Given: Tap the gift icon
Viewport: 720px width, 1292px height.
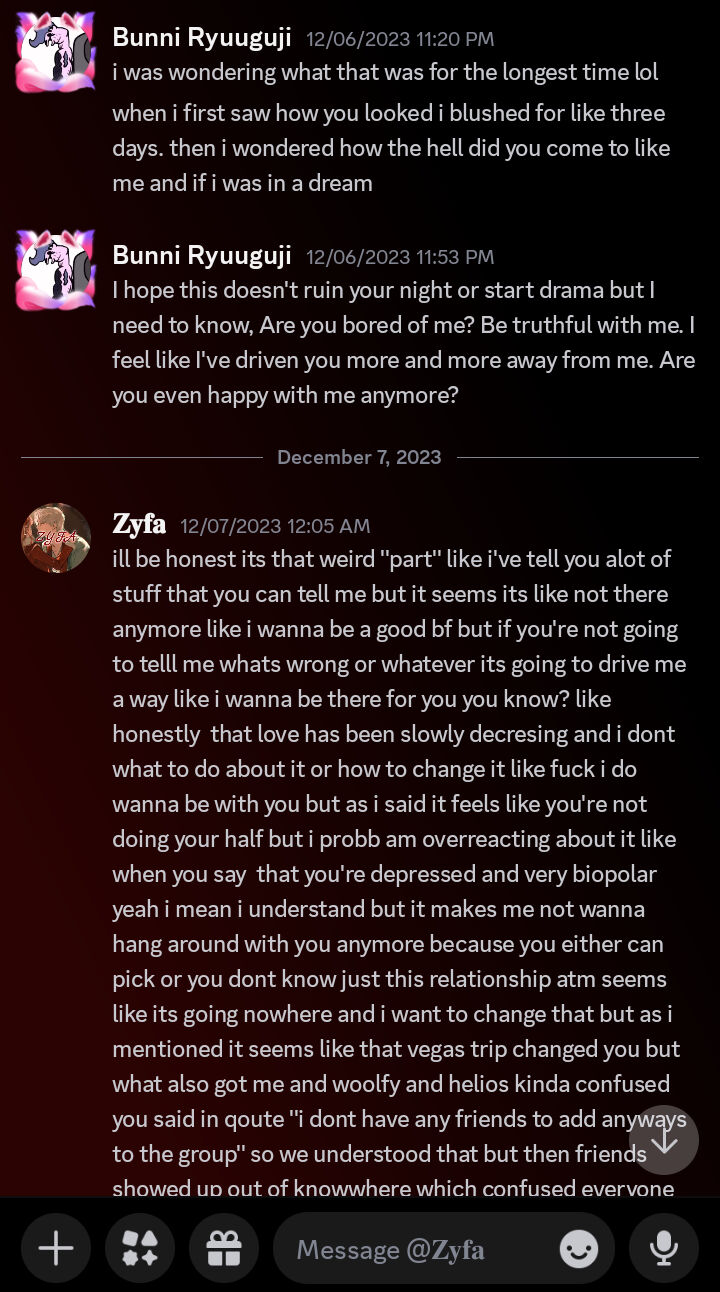Looking at the screenshot, I should pos(224,1248).
